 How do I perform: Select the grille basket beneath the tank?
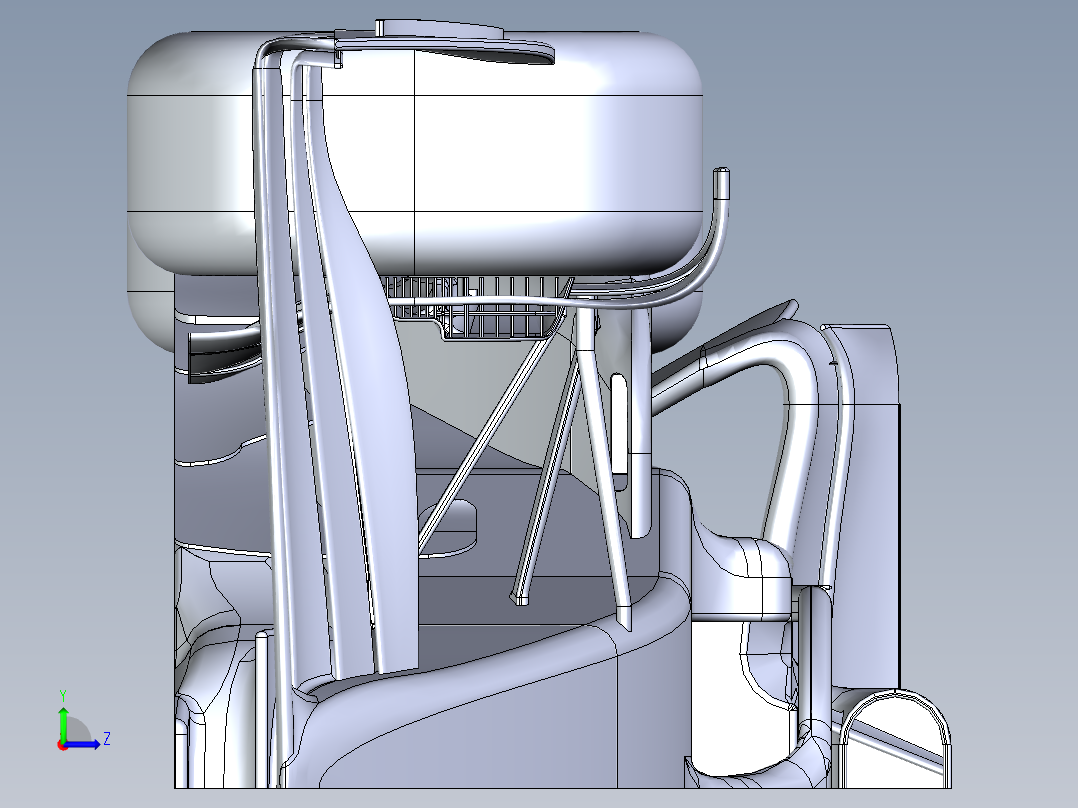tap(483, 307)
